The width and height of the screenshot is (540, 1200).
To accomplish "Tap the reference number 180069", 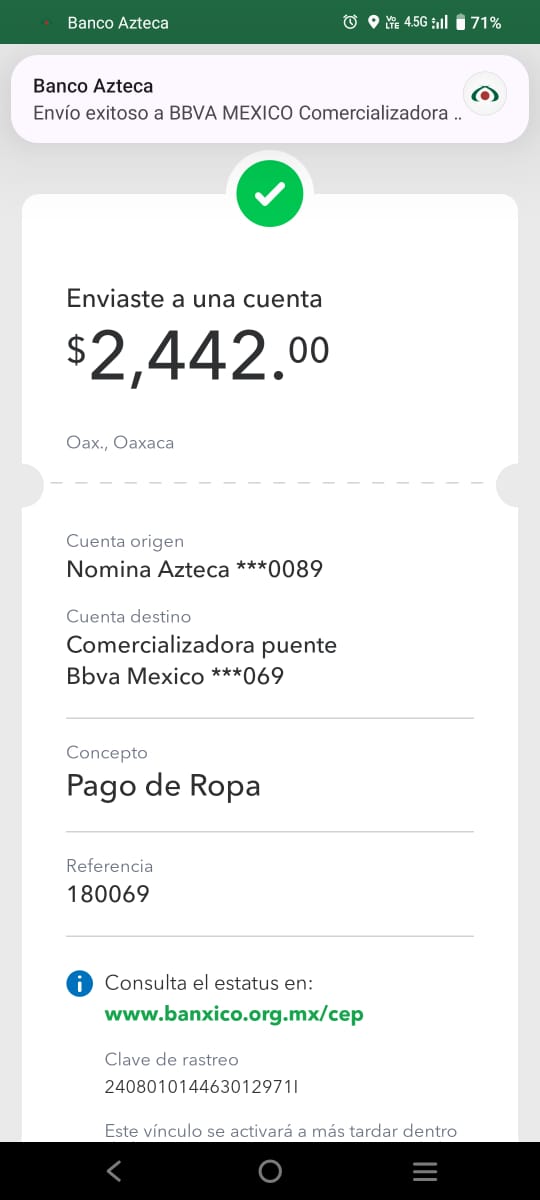I will pyautogui.click(x=108, y=894).
